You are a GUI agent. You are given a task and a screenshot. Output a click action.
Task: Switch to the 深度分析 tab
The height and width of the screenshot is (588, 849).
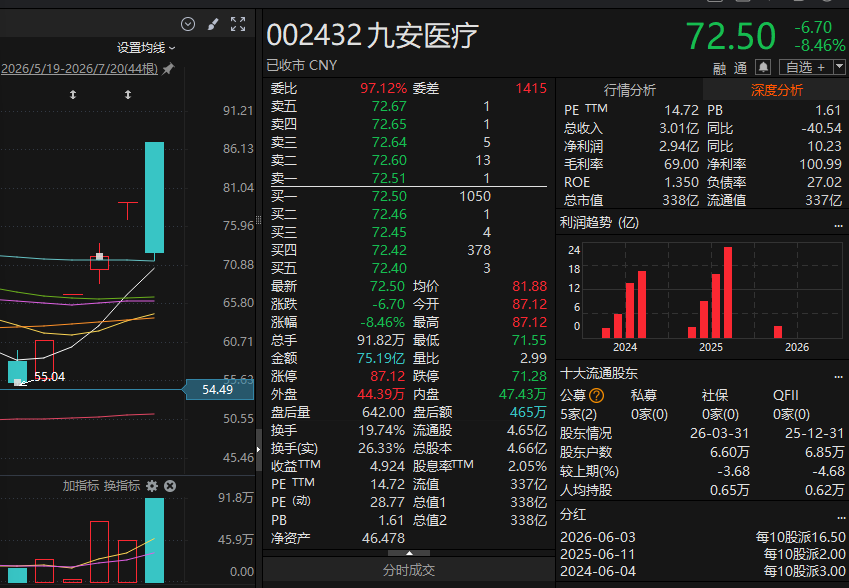coord(776,90)
